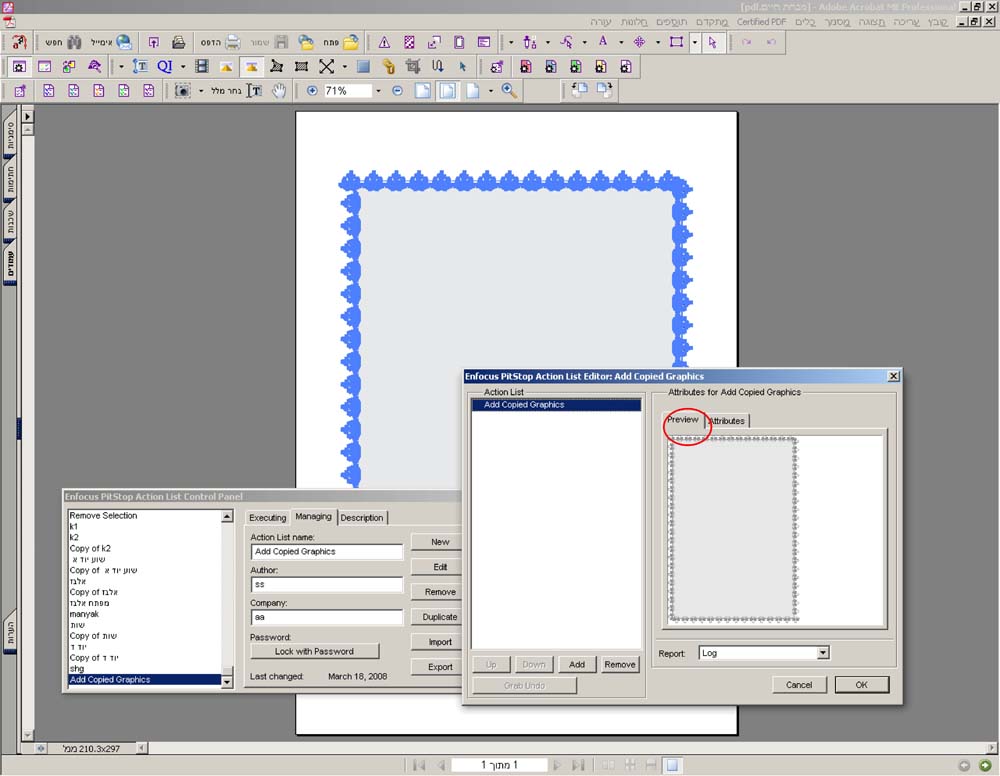This screenshot has height=776, width=1000.
Task: Click the zoom in plus icon
Action: (x=312, y=91)
